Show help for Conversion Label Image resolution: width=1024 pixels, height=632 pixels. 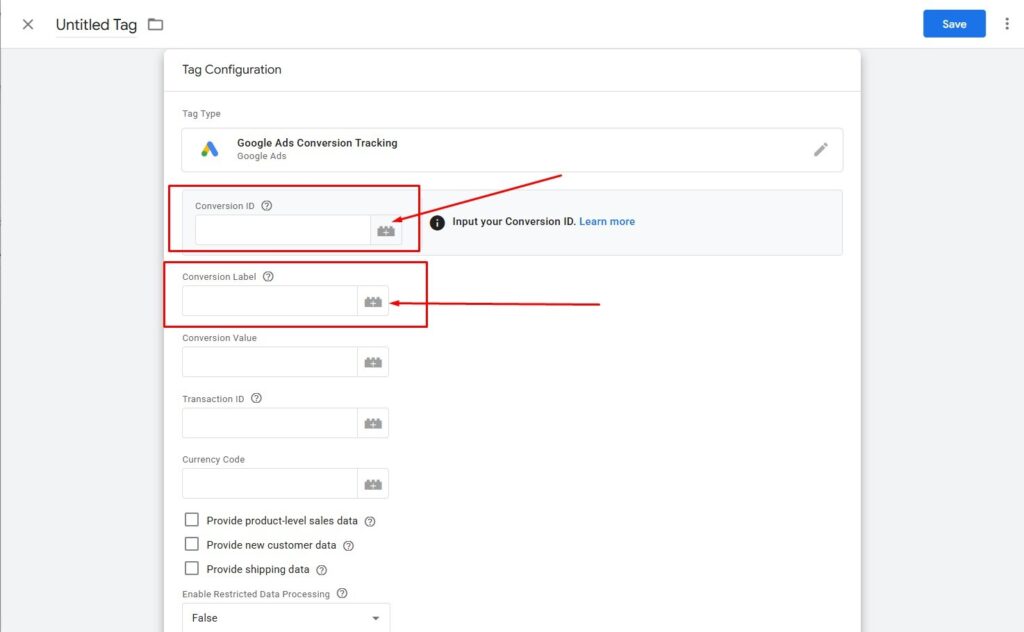[268, 277]
